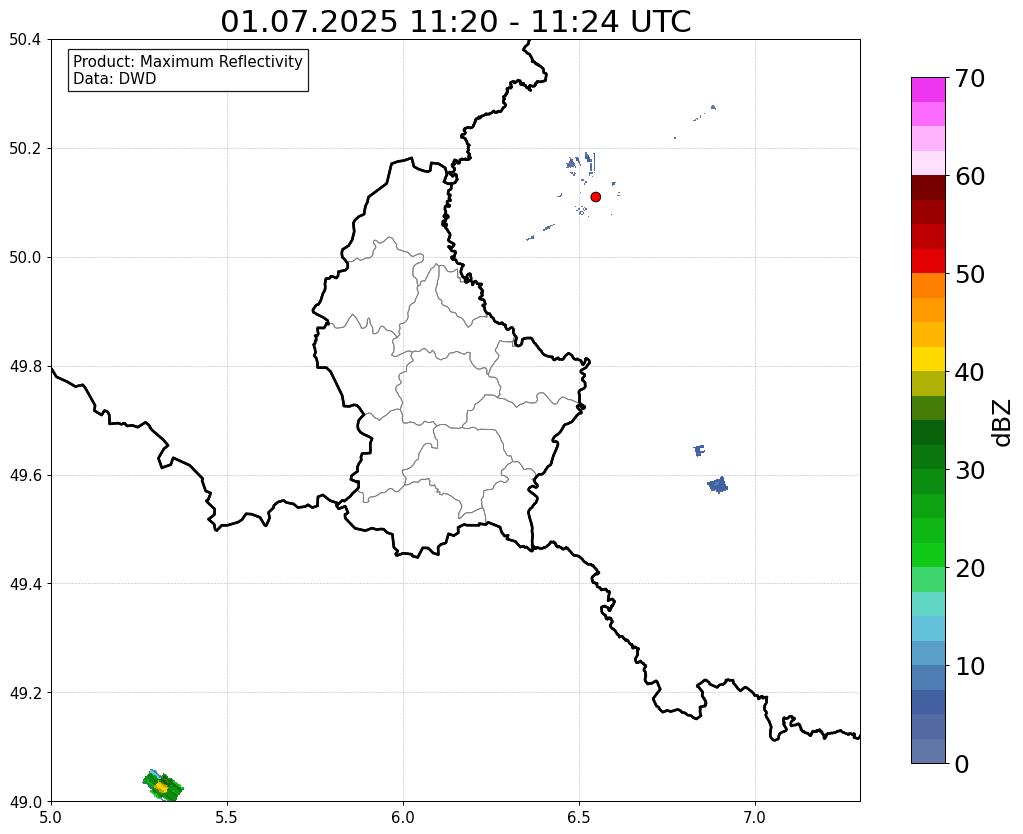Click the 'Product: Maximum Reflectivity' legend text
The height and width of the screenshot is (834, 1023).
[x=188, y=61]
